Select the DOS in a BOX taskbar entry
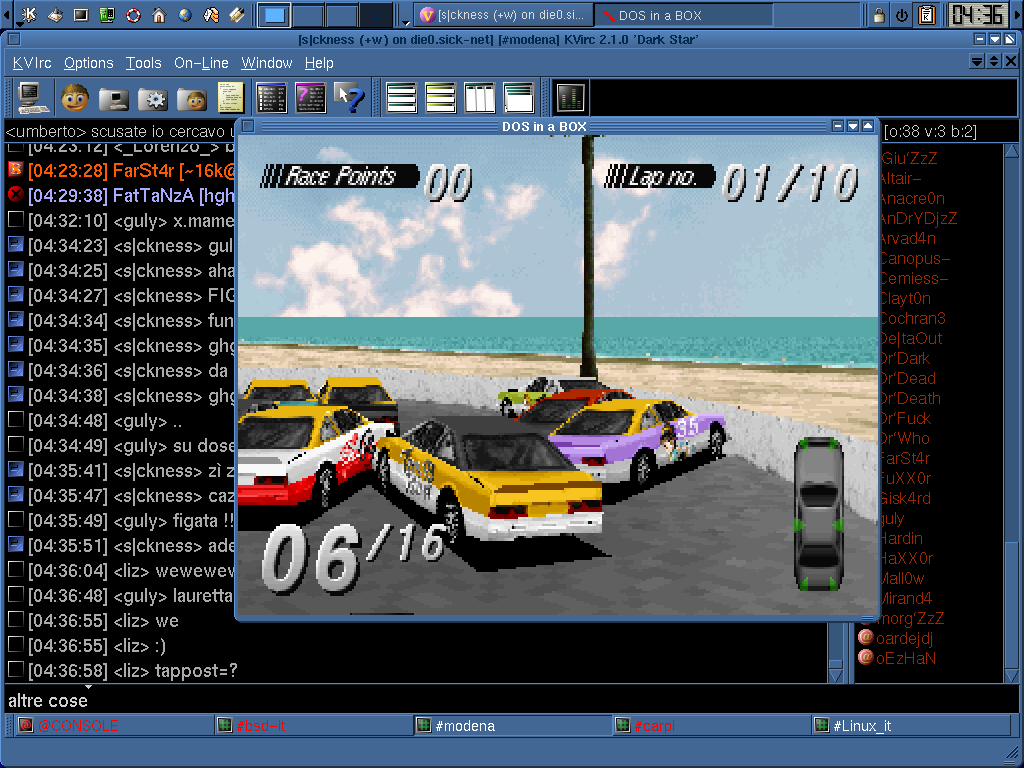This screenshot has width=1024, height=768. click(x=684, y=15)
